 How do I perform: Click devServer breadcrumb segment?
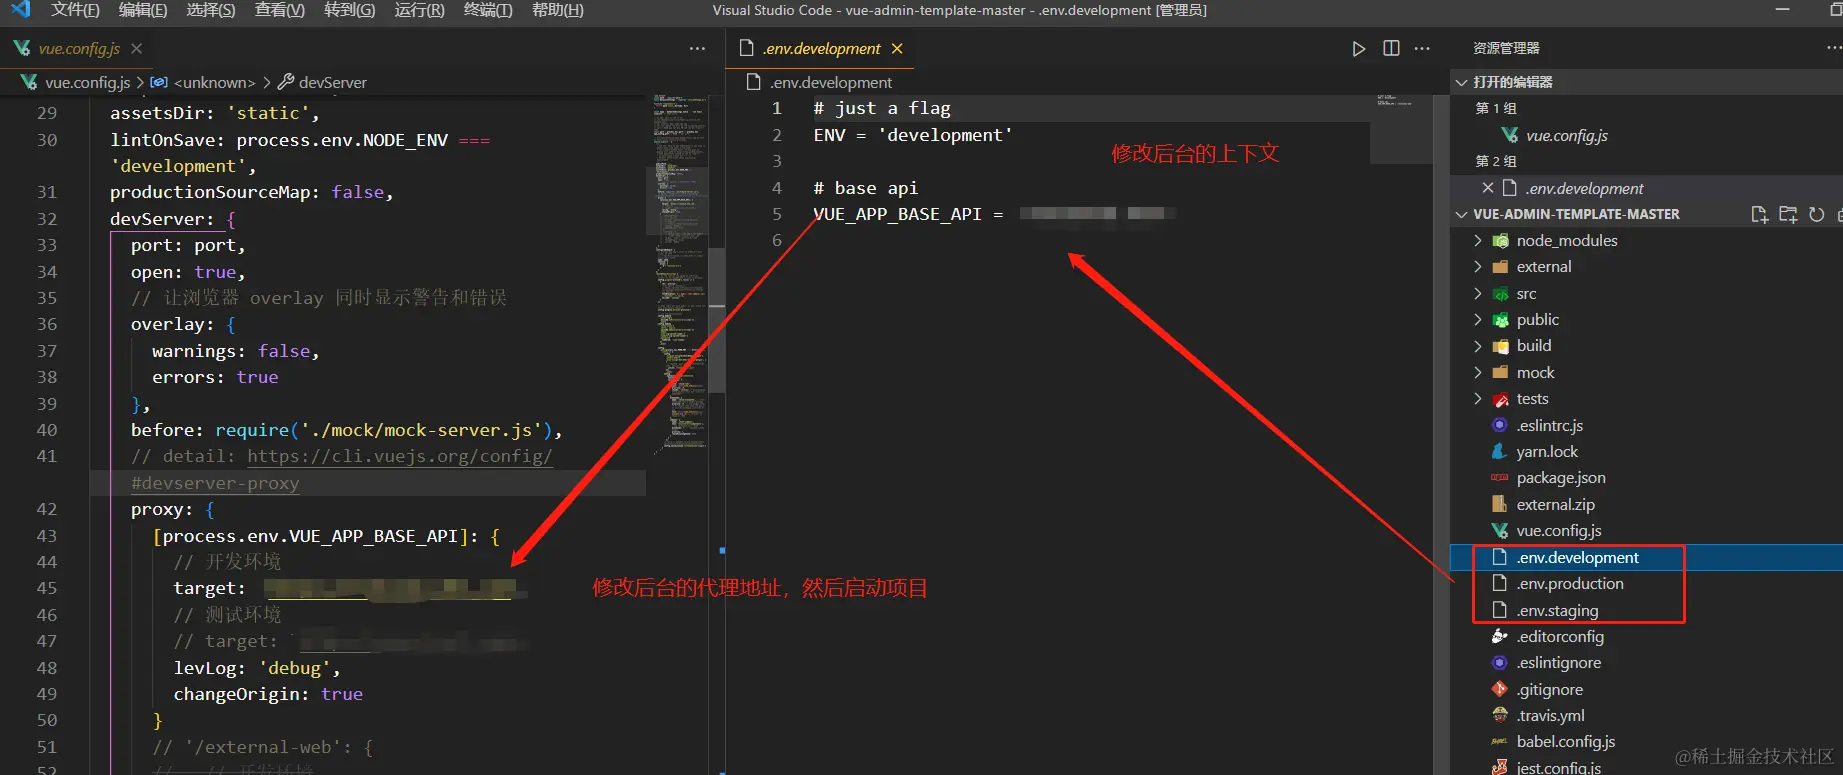coord(332,82)
